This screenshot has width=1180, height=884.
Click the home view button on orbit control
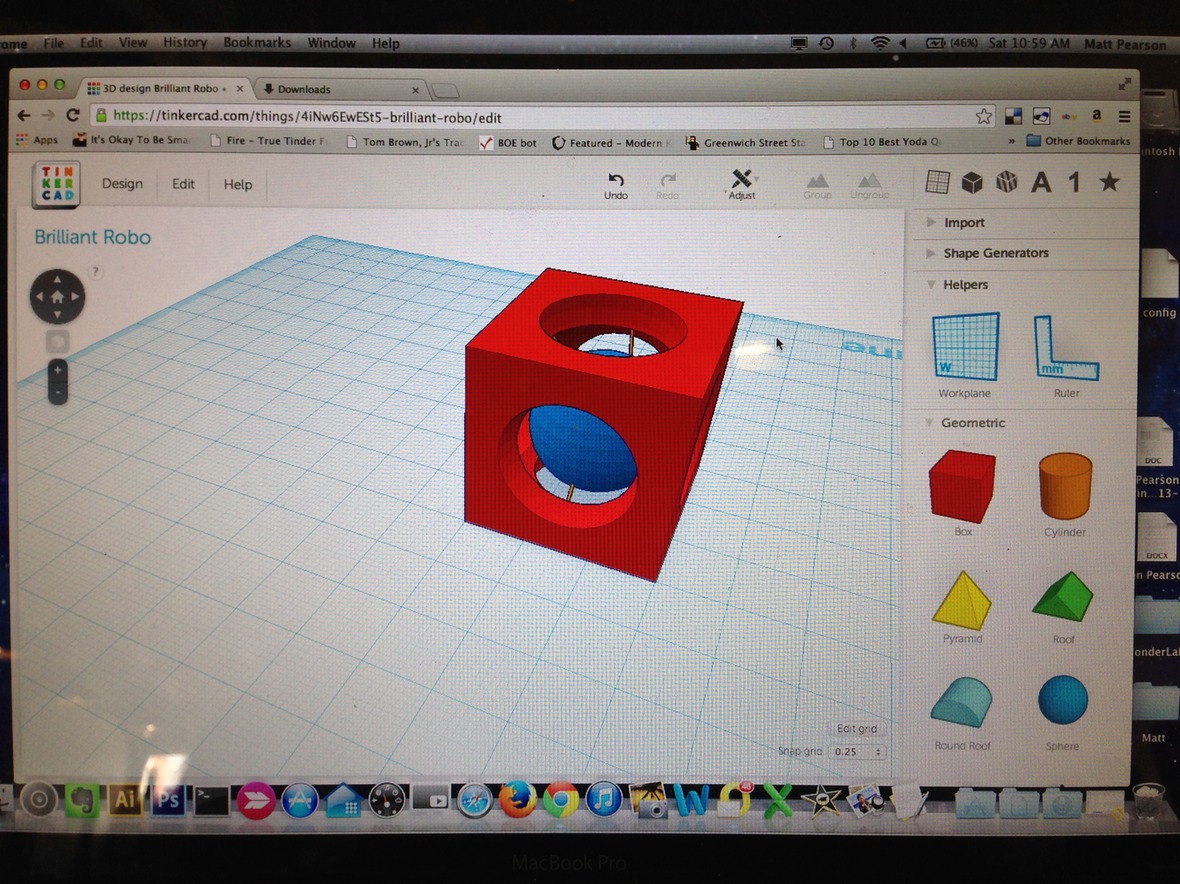(57, 297)
